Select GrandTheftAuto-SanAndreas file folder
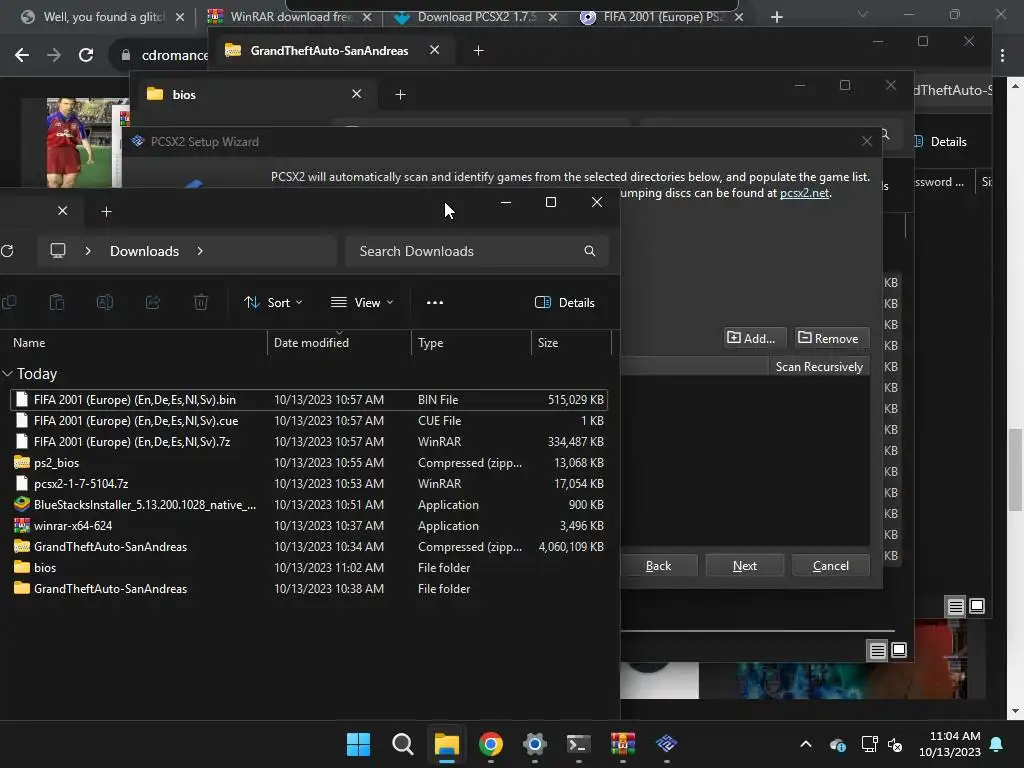Image resolution: width=1024 pixels, height=768 pixels. tap(309, 588)
